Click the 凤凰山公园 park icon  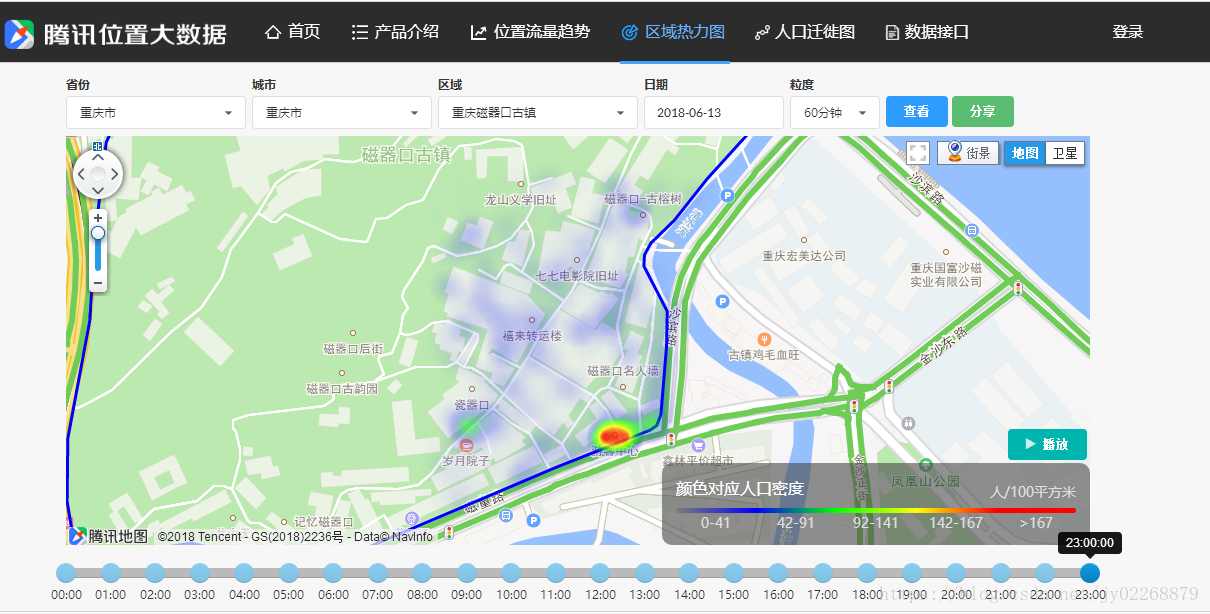point(926,465)
